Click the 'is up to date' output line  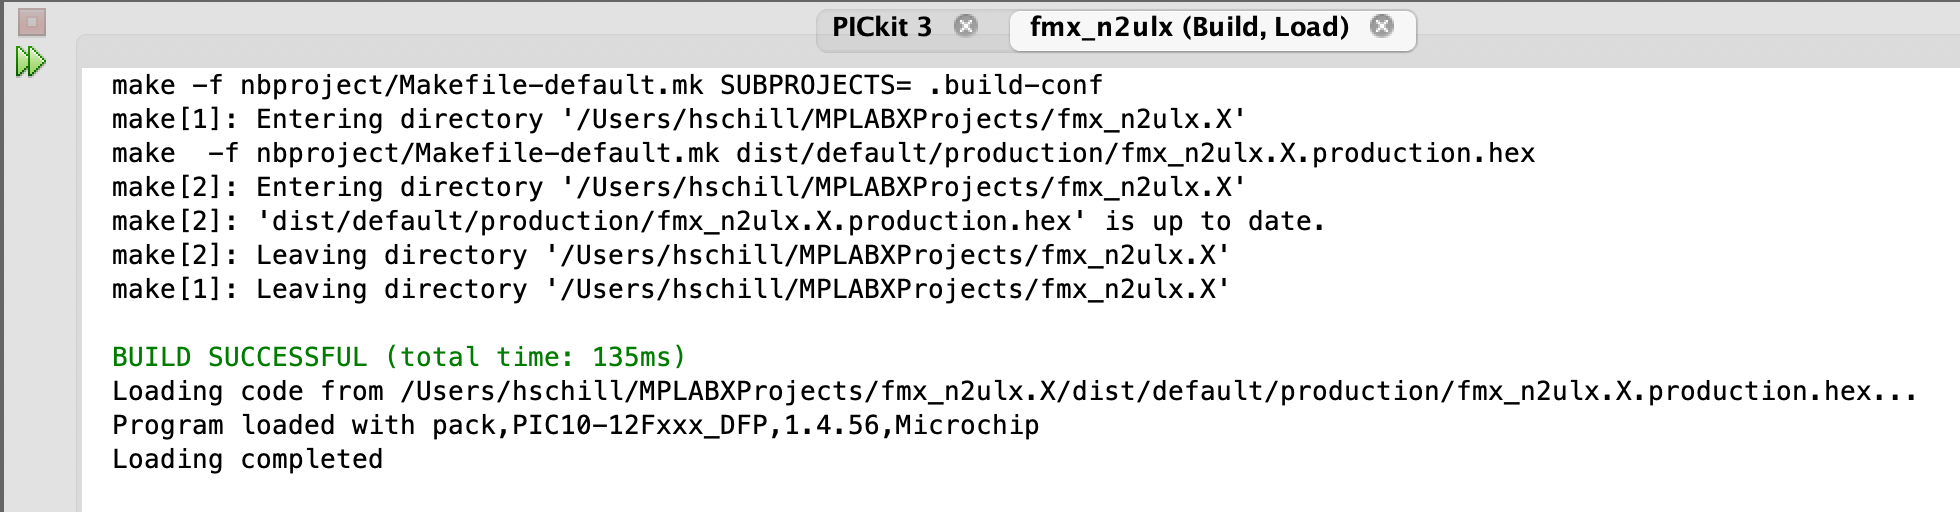[718, 221]
